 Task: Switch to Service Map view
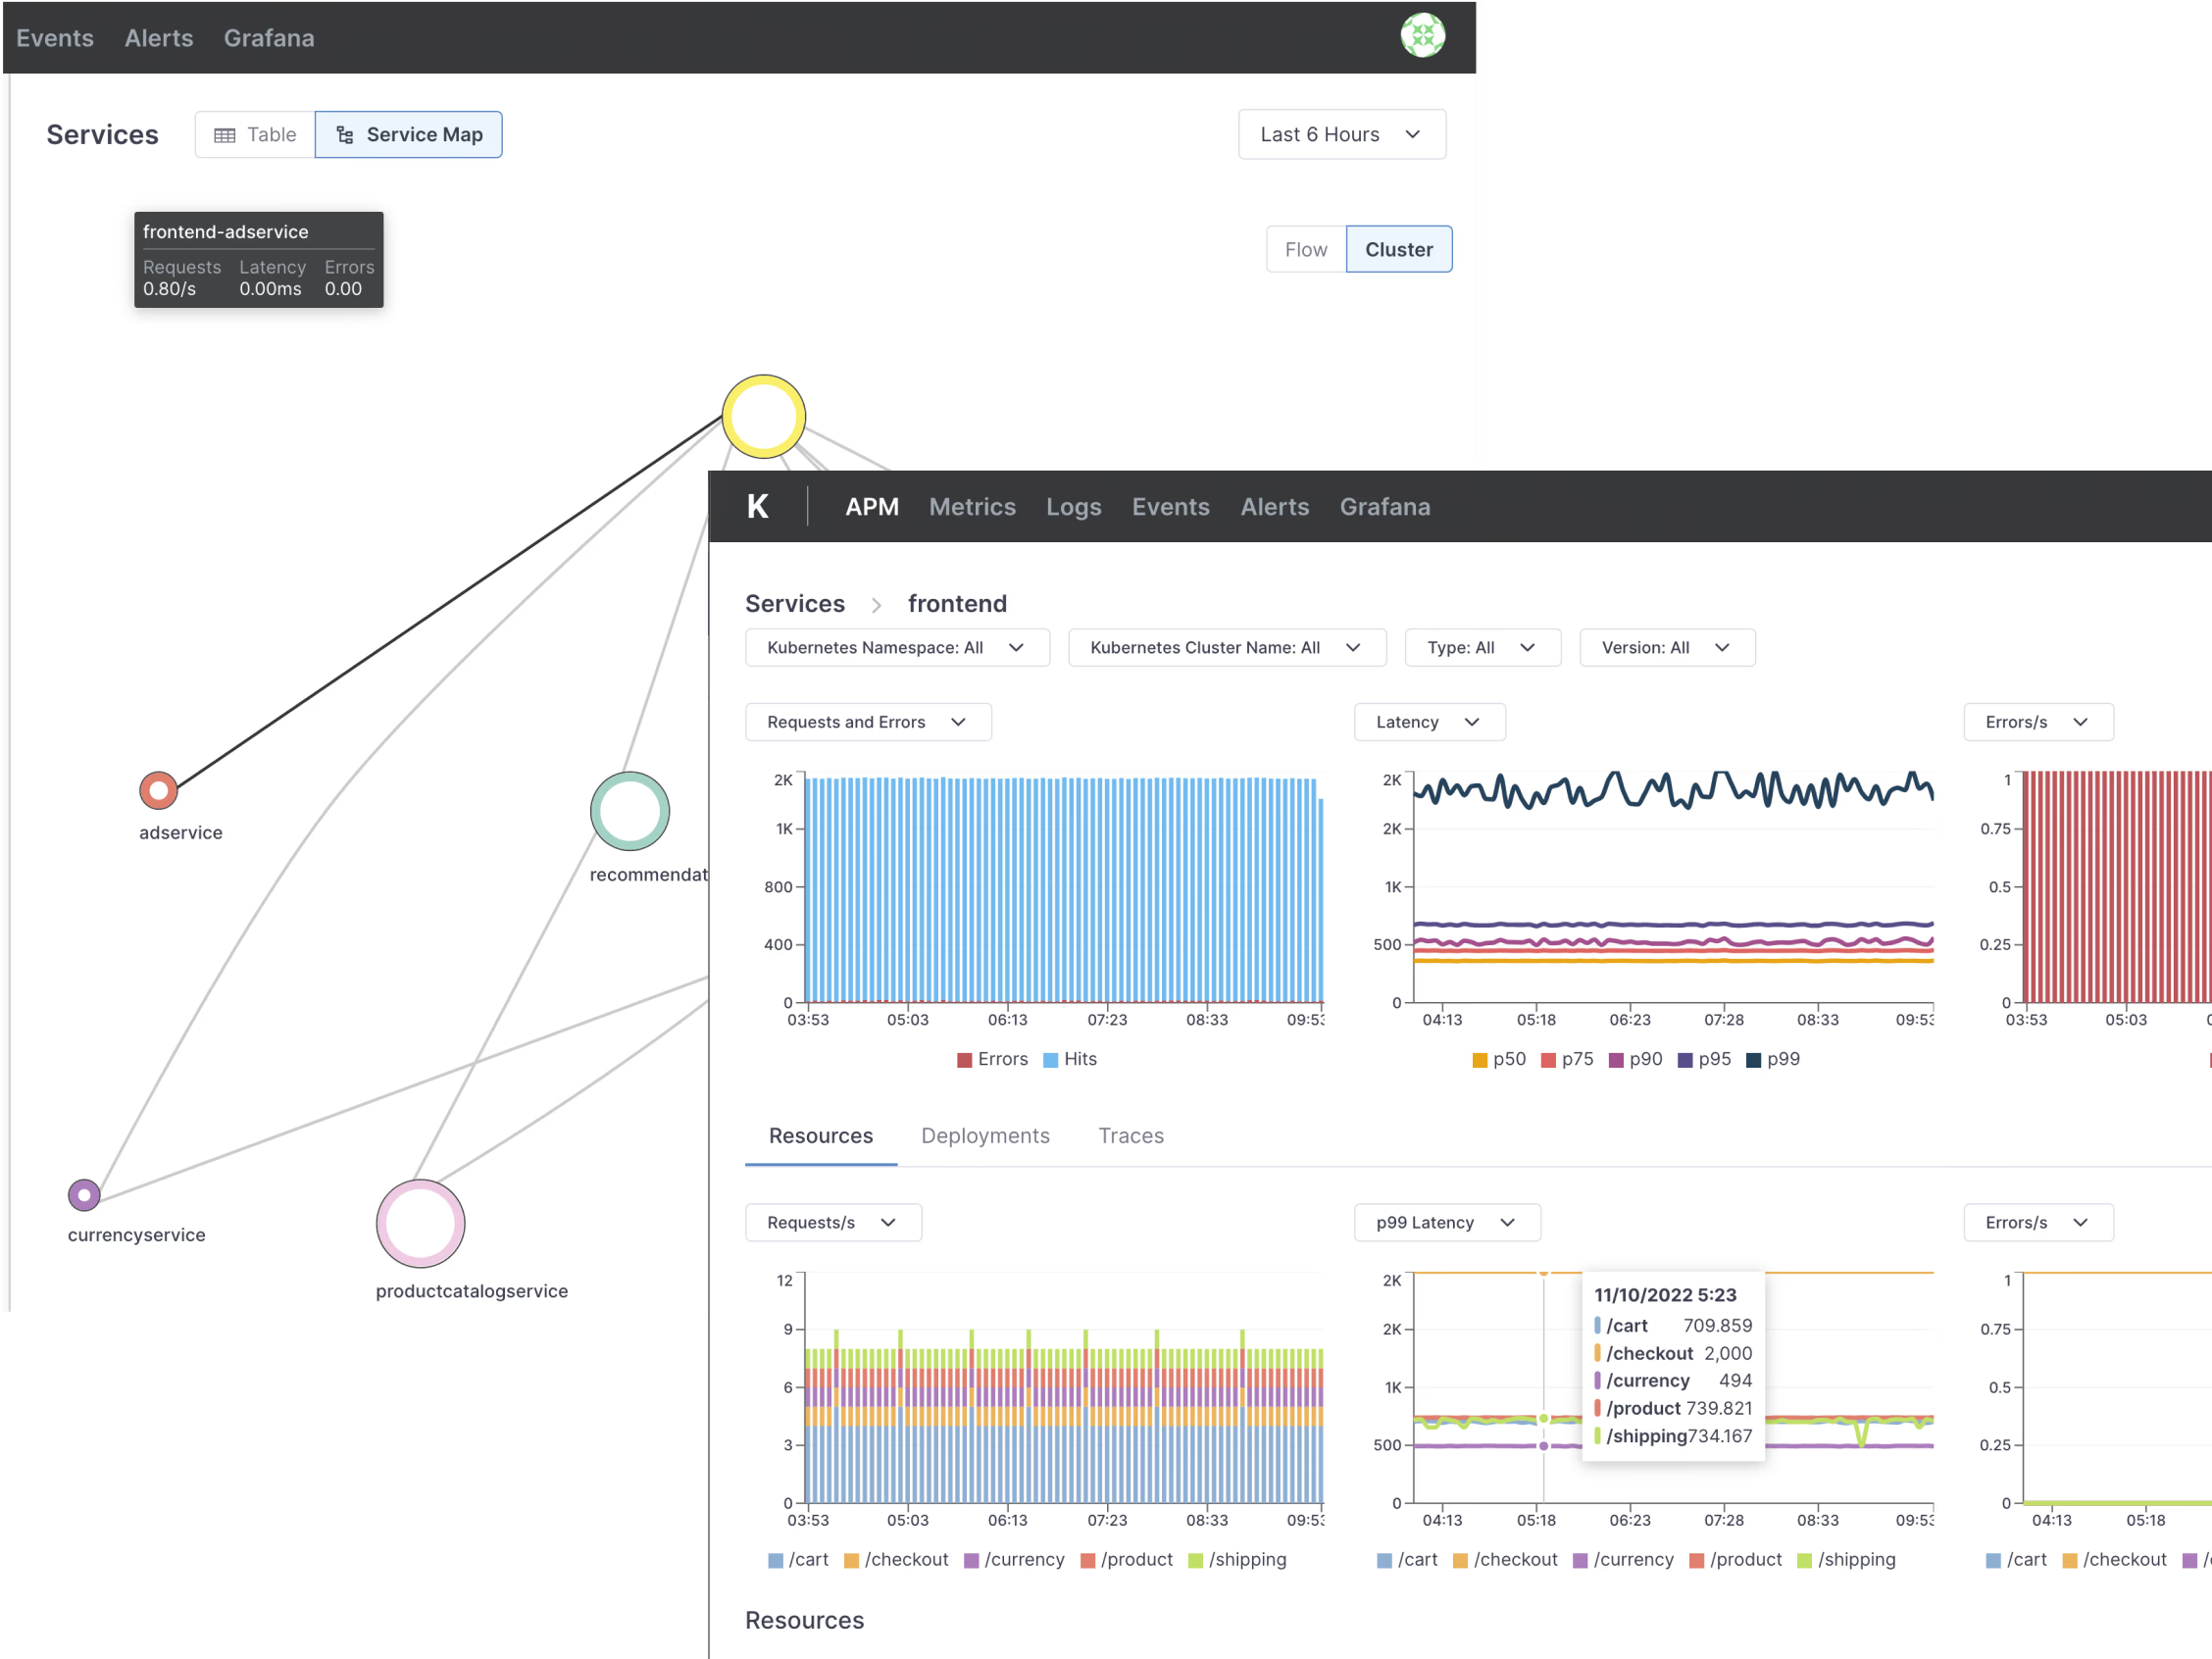pyautogui.click(x=408, y=134)
